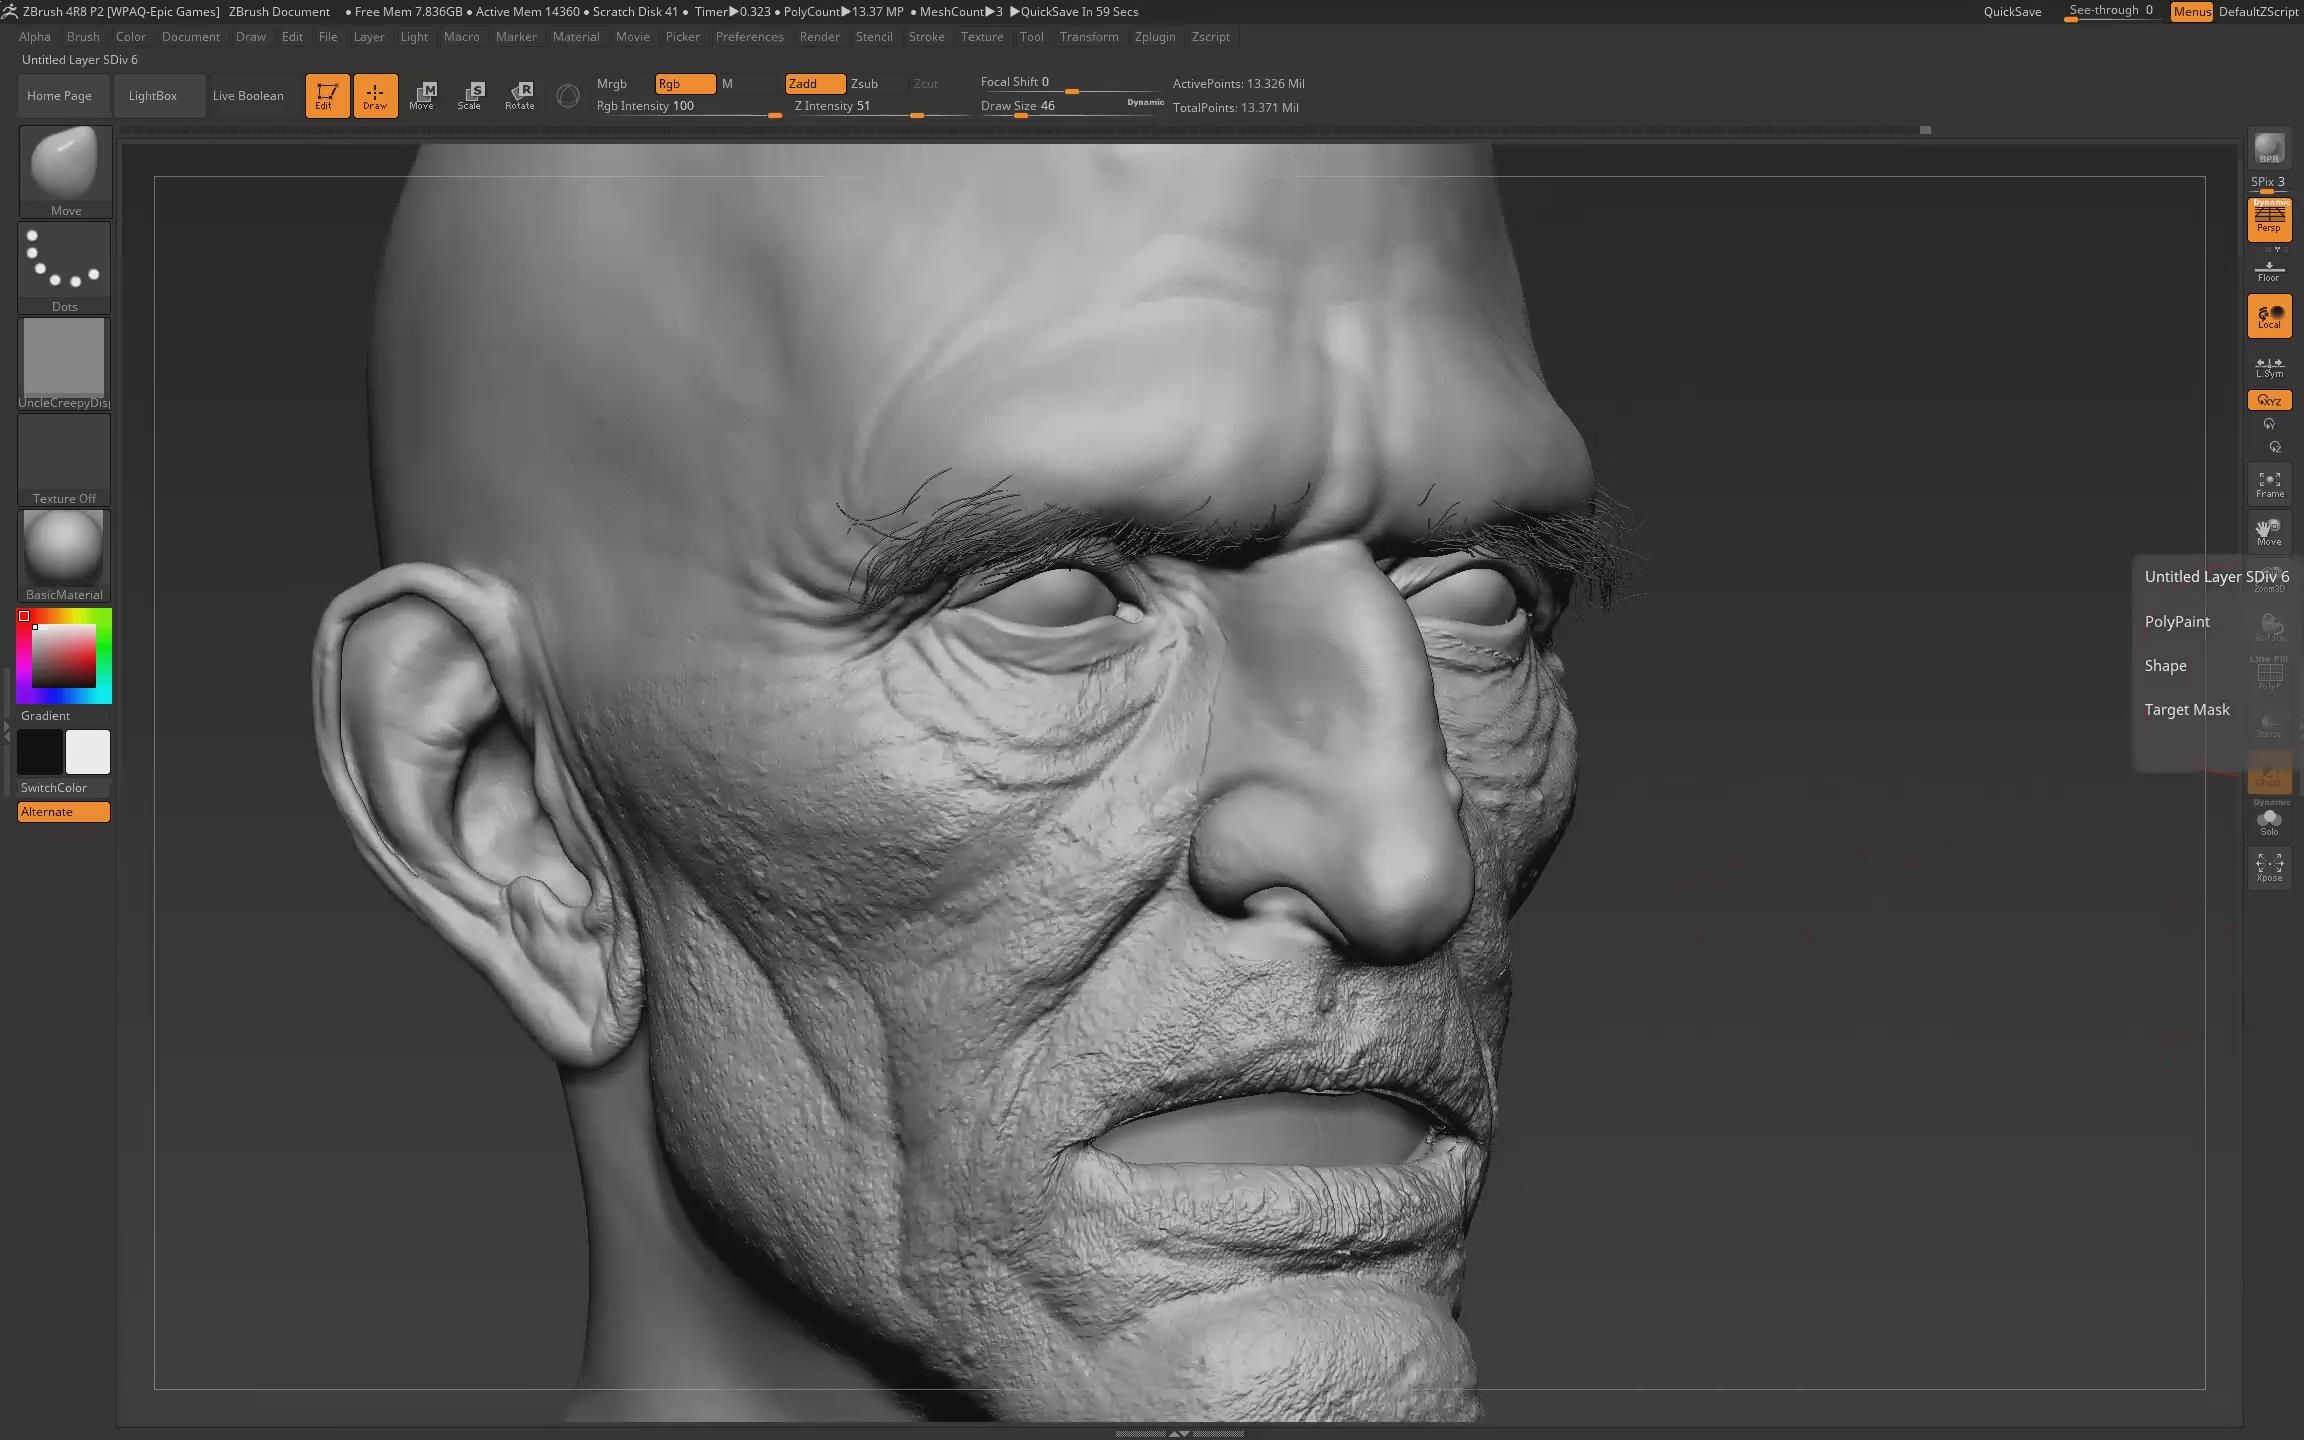Choose Target Mask in the popup

[2188, 709]
